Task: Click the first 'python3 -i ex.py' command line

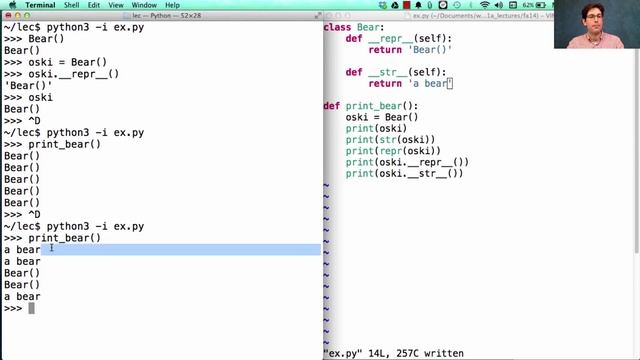Action: coord(74,27)
